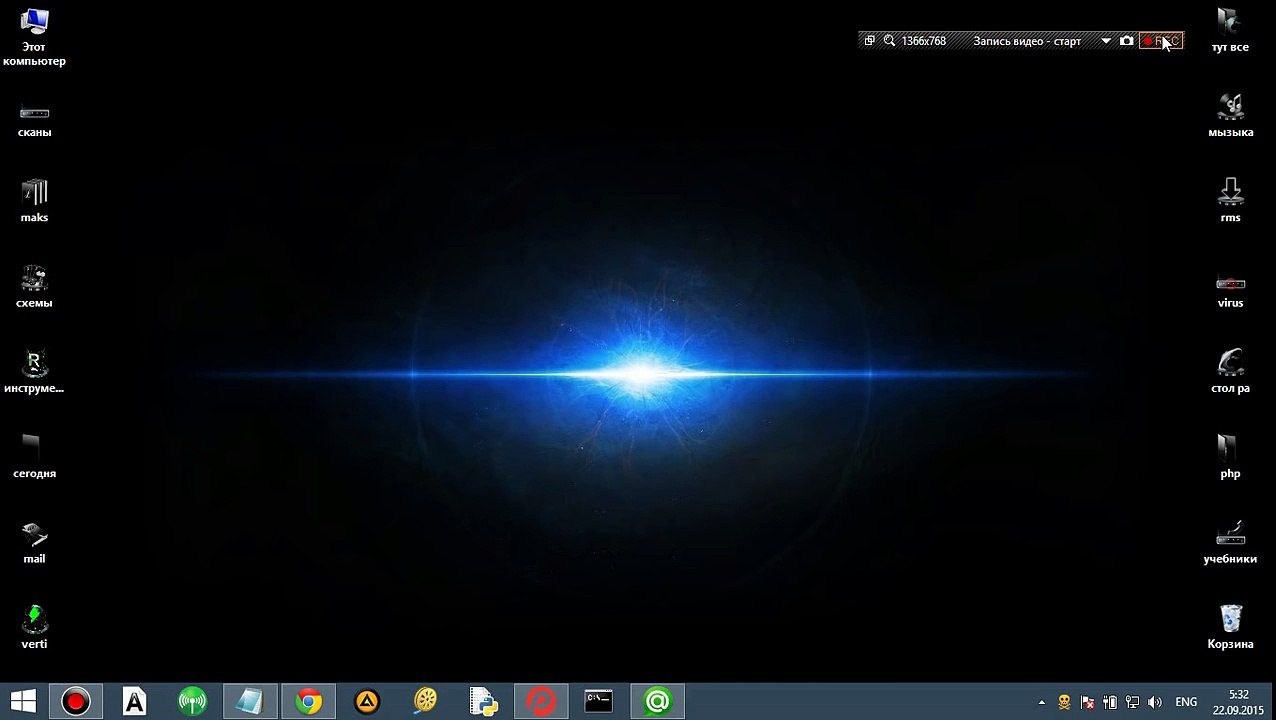
Task: Select the 'тут все' desktop icon
Action: coord(1230,31)
